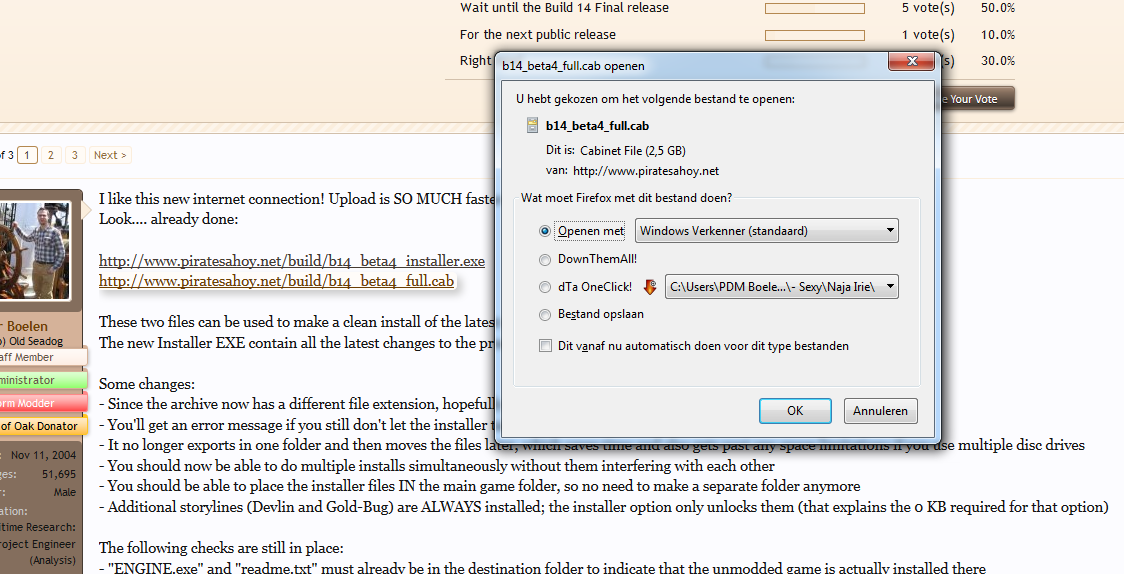This screenshot has height=574, width=1124.
Task: Click the dTa OneClick orange arrow icon
Action: pos(649,287)
